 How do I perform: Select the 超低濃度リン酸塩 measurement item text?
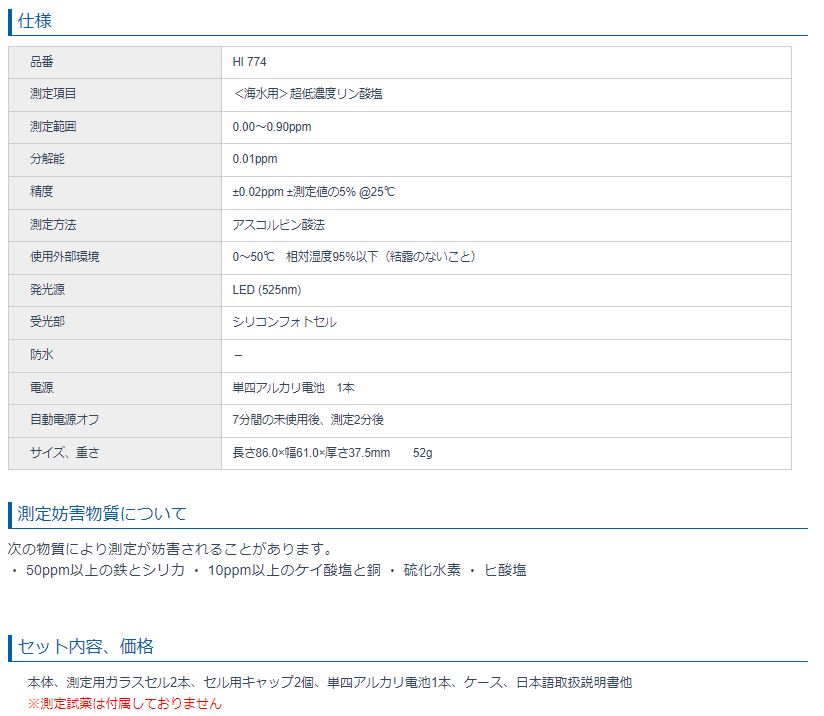336,94
